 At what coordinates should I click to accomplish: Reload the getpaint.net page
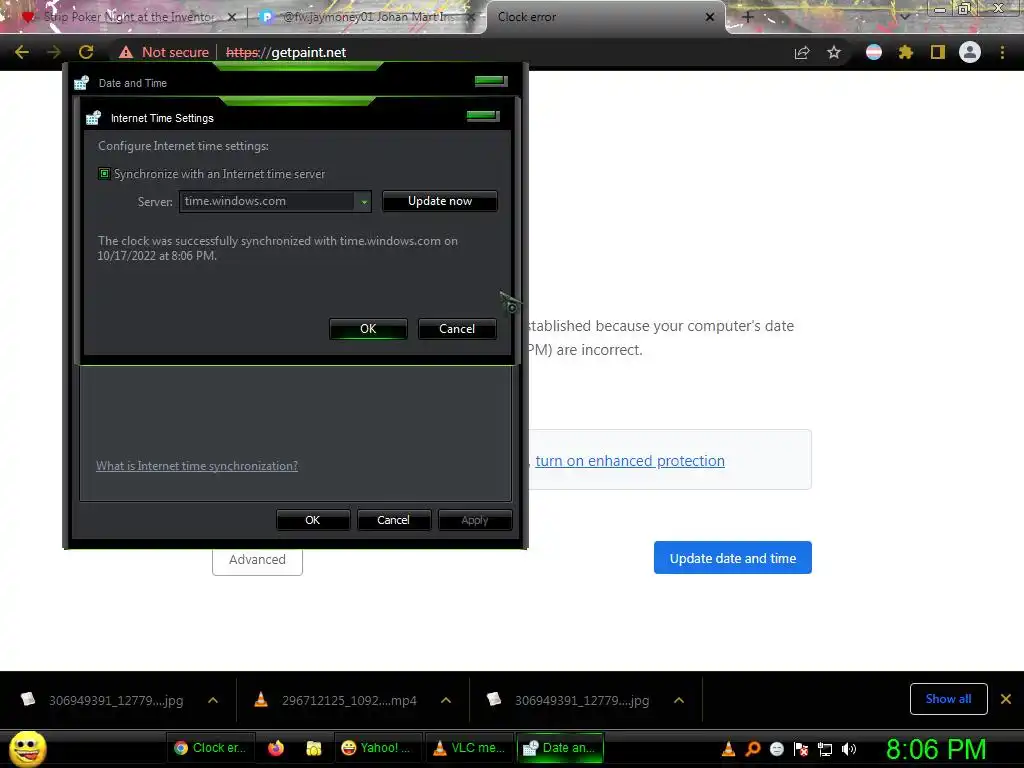[86, 52]
